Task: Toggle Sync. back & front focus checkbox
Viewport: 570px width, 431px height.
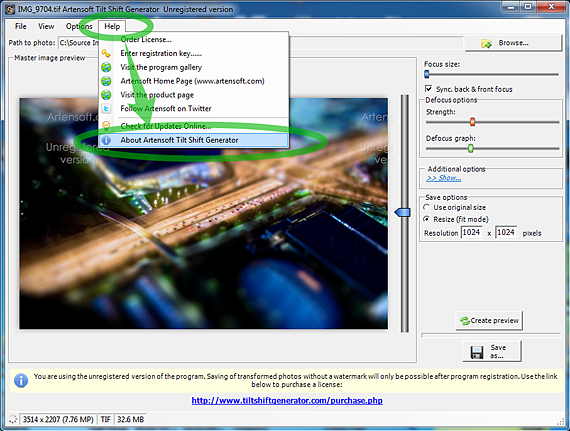Action: (x=429, y=89)
